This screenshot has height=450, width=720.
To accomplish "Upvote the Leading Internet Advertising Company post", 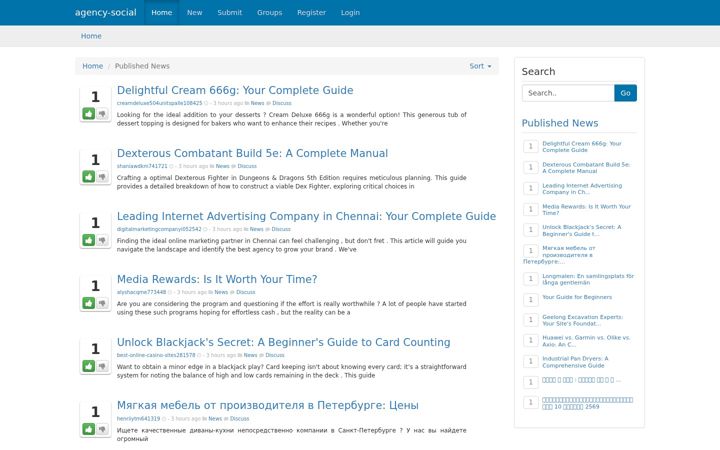I will (89, 240).
